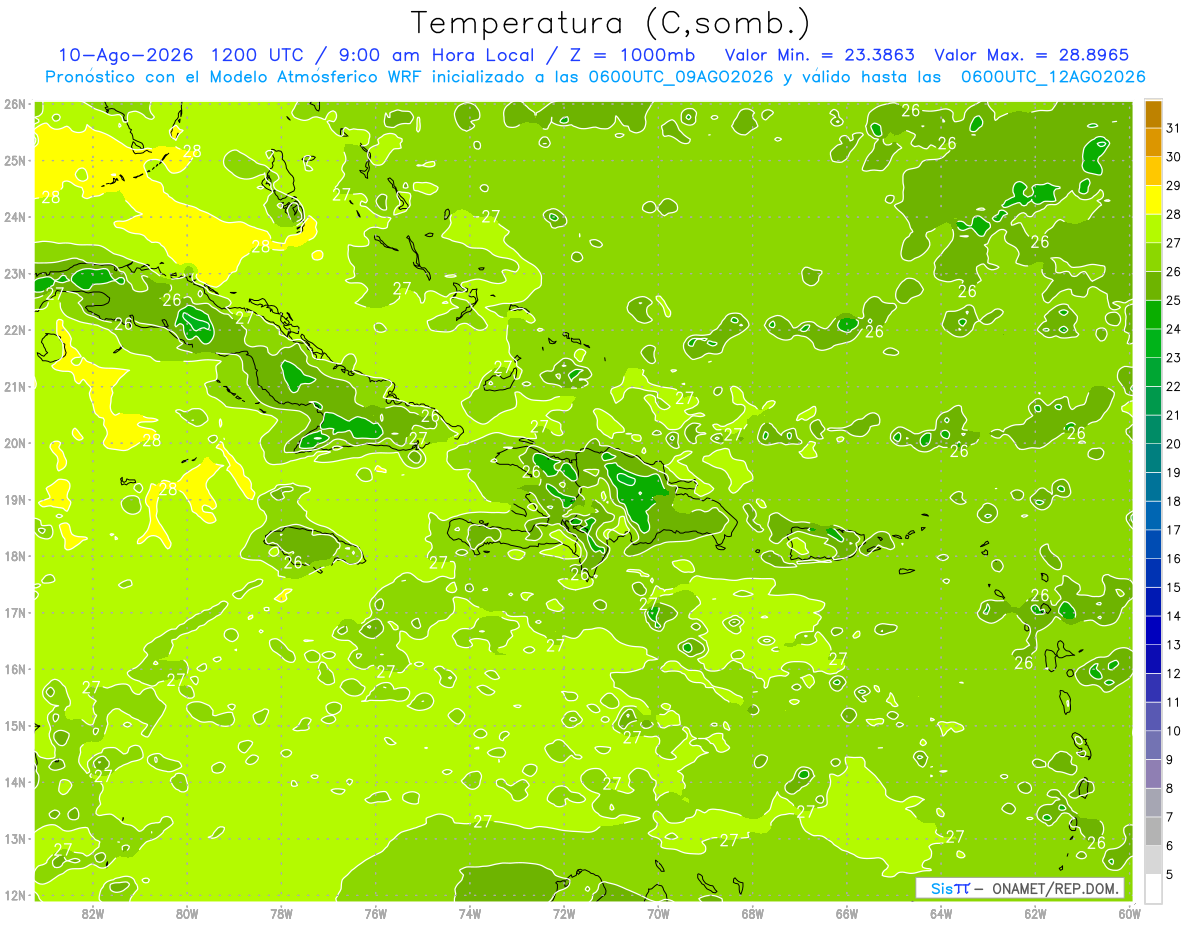Click the longitude axis label 62W
The image size is (1200, 927).
(1035, 913)
